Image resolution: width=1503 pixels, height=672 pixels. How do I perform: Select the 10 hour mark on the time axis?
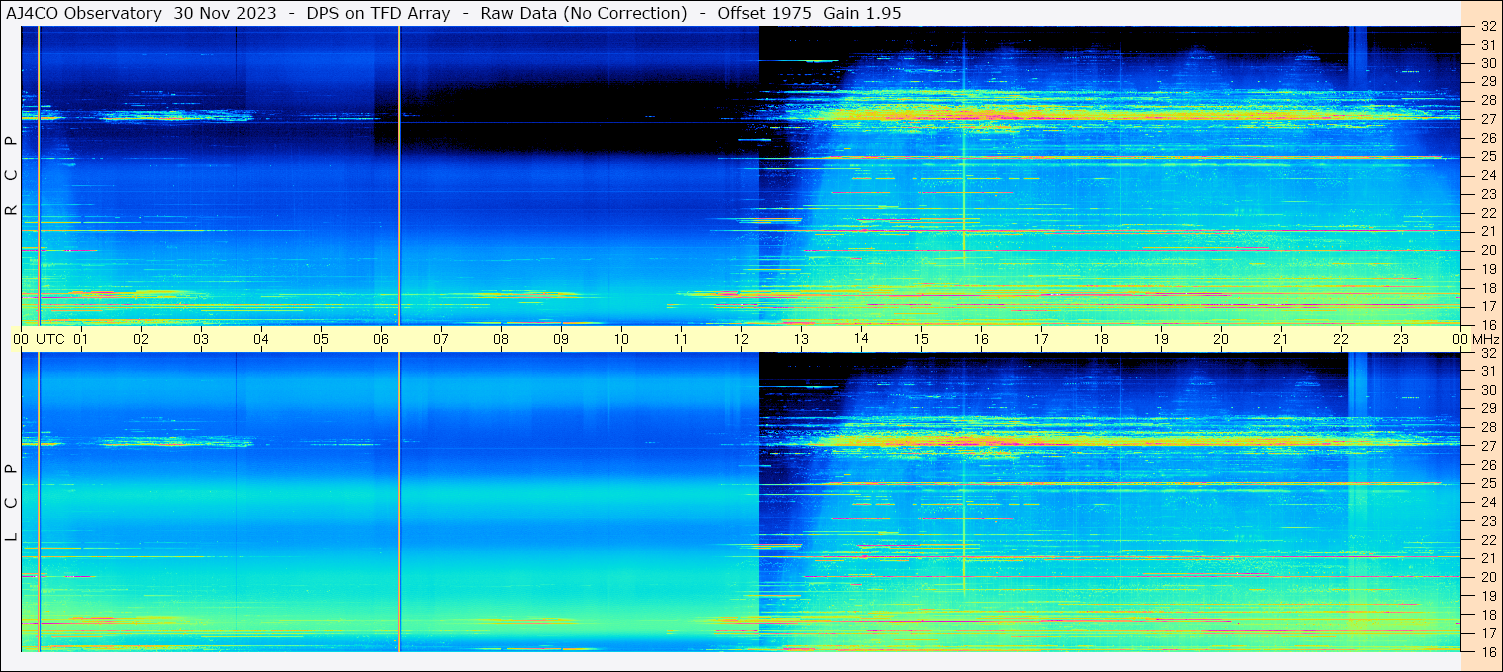tap(621, 339)
